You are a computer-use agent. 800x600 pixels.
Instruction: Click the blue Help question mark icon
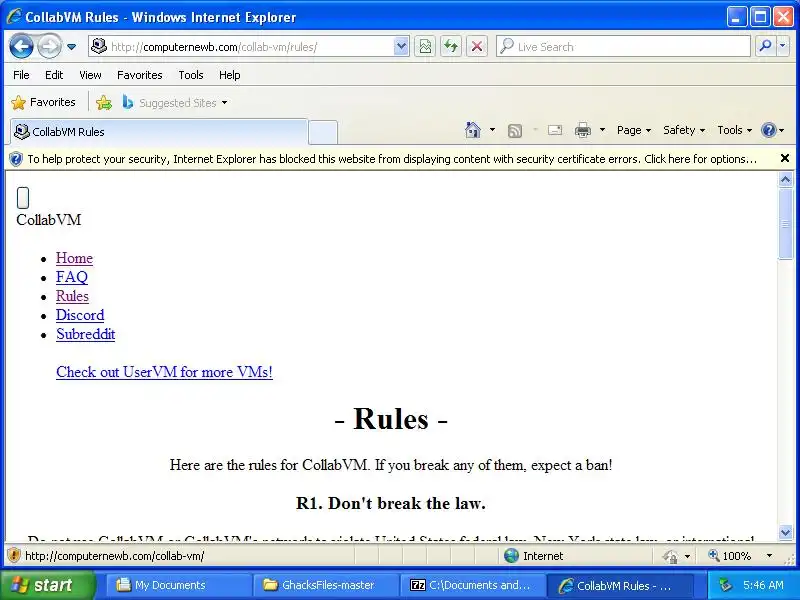pos(768,130)
